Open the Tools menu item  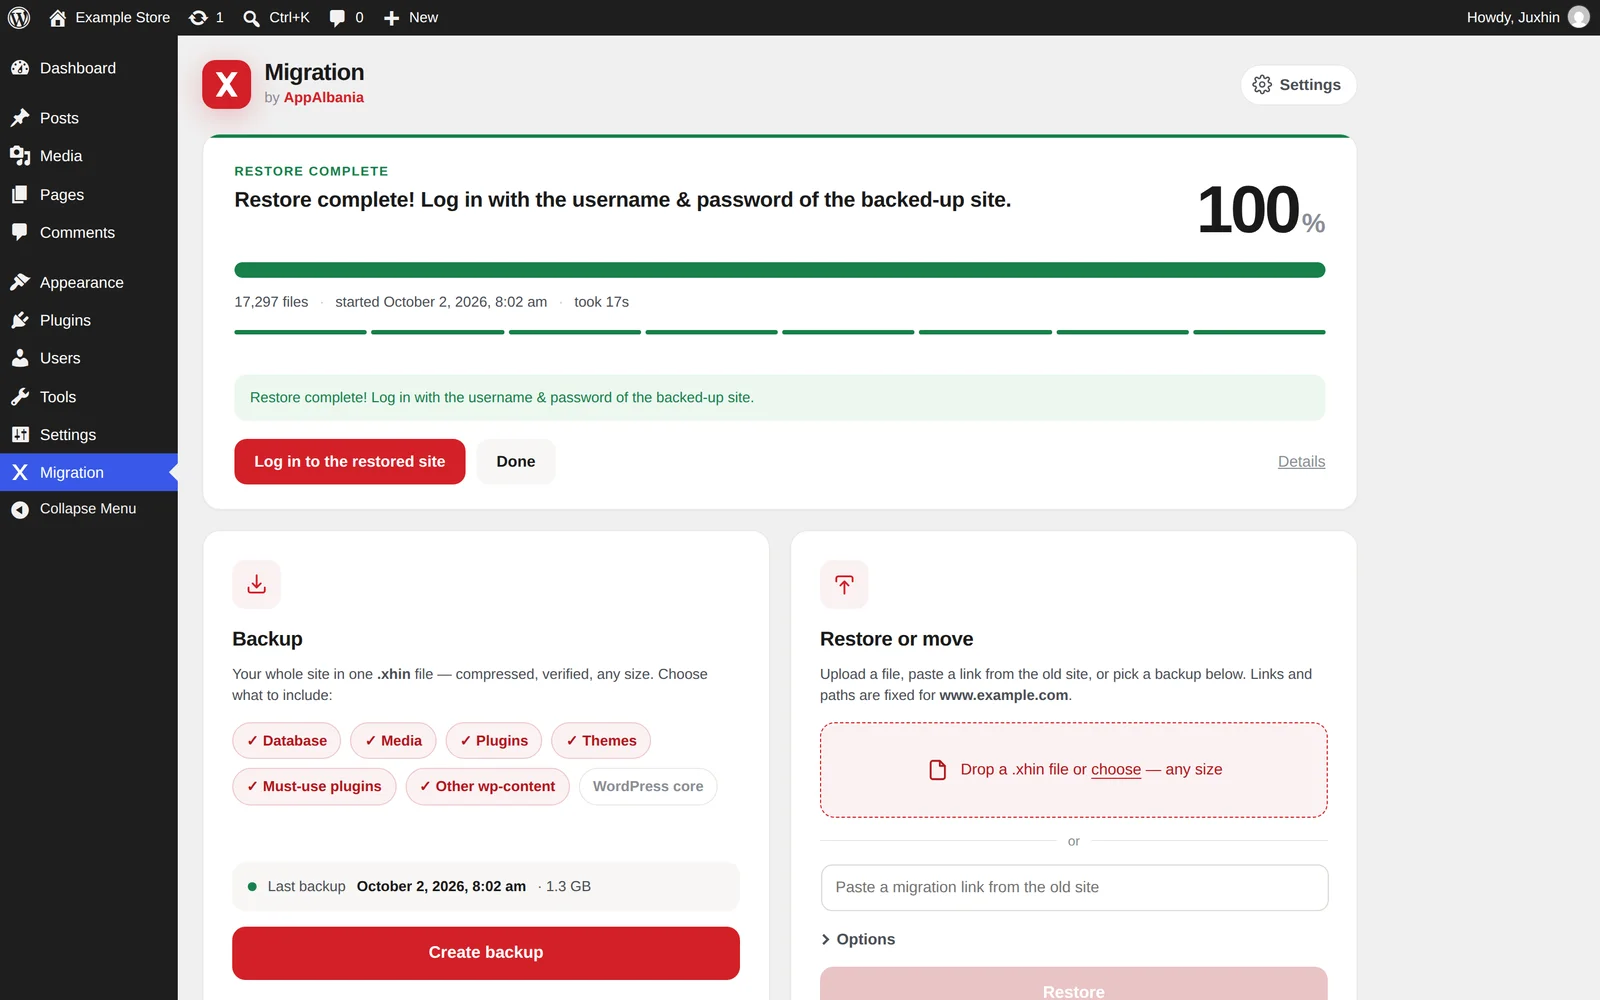(89, 397)
